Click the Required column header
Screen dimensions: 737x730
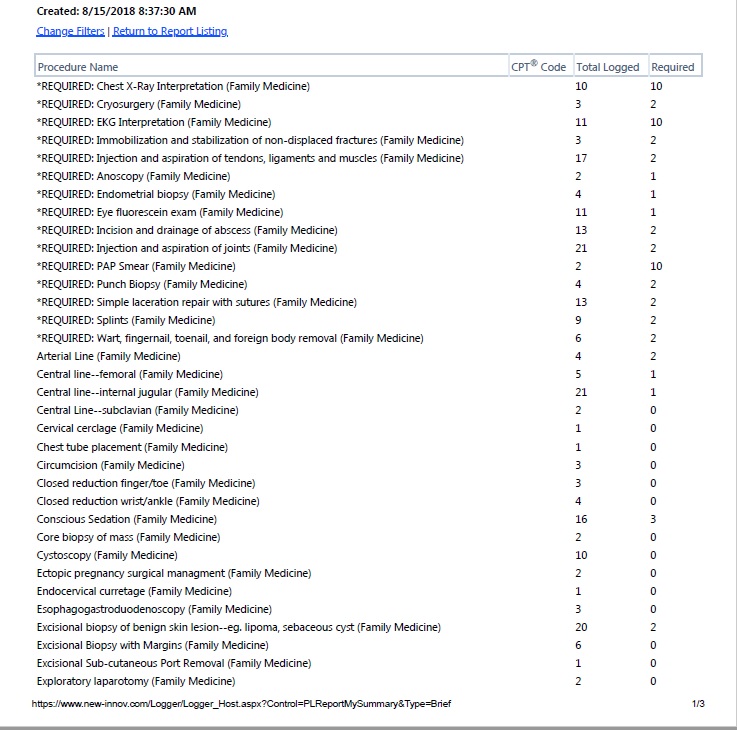coord(672,67)
